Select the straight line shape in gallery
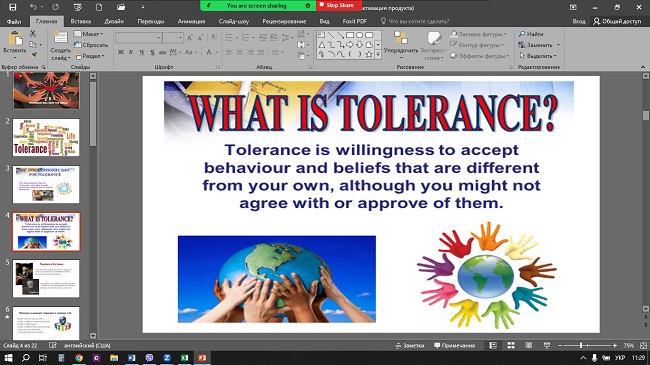Viewport: 650px width, 365px height. [331, 35]
